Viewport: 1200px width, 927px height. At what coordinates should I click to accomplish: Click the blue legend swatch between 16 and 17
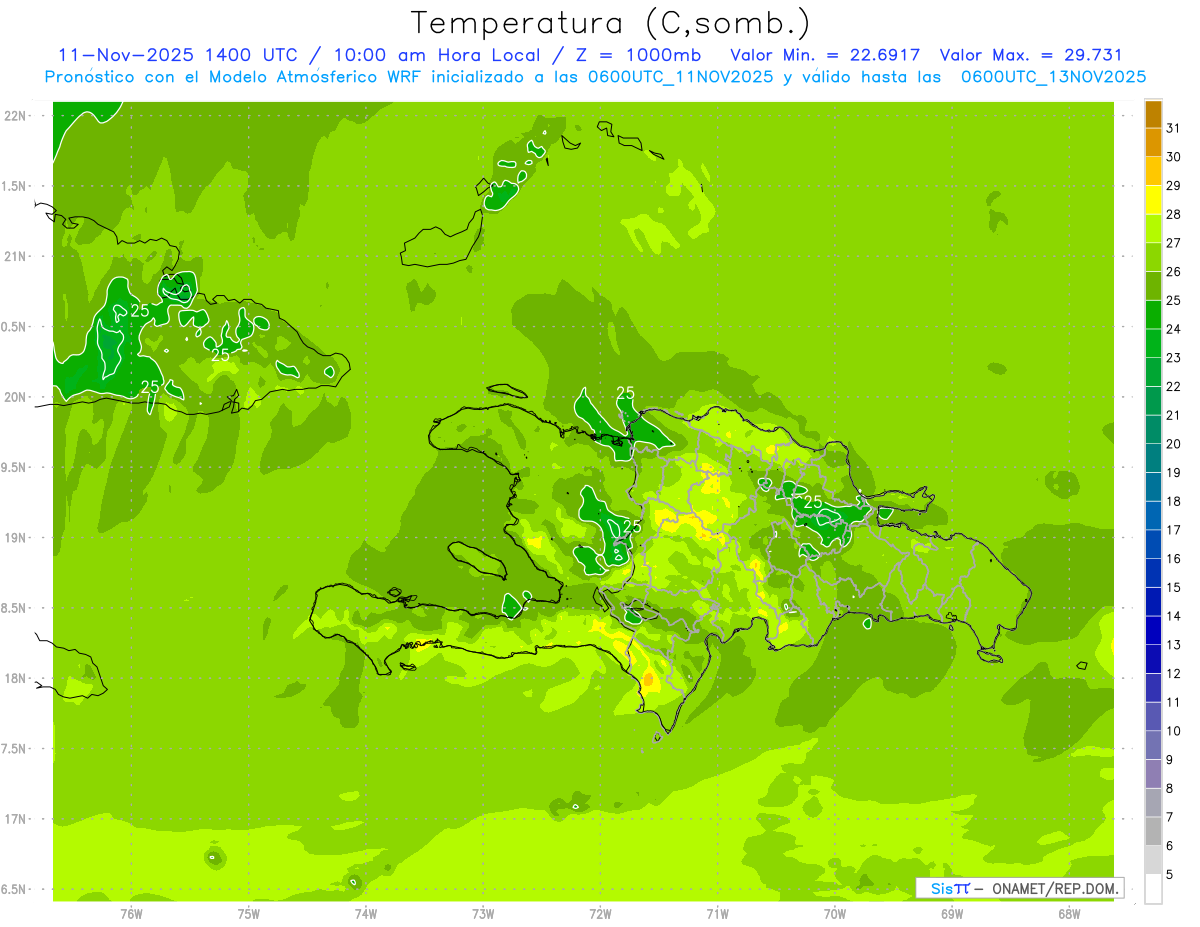coord(1153,544)
